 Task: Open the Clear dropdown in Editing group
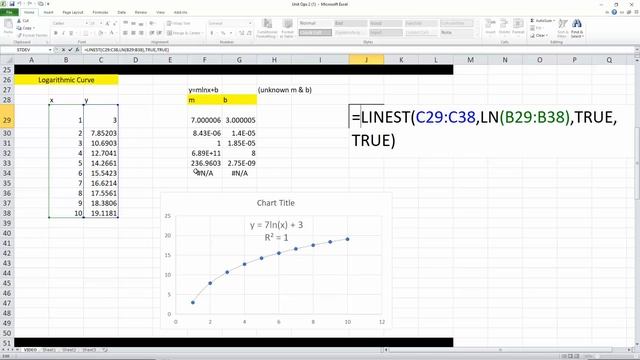tap(547, 36)
